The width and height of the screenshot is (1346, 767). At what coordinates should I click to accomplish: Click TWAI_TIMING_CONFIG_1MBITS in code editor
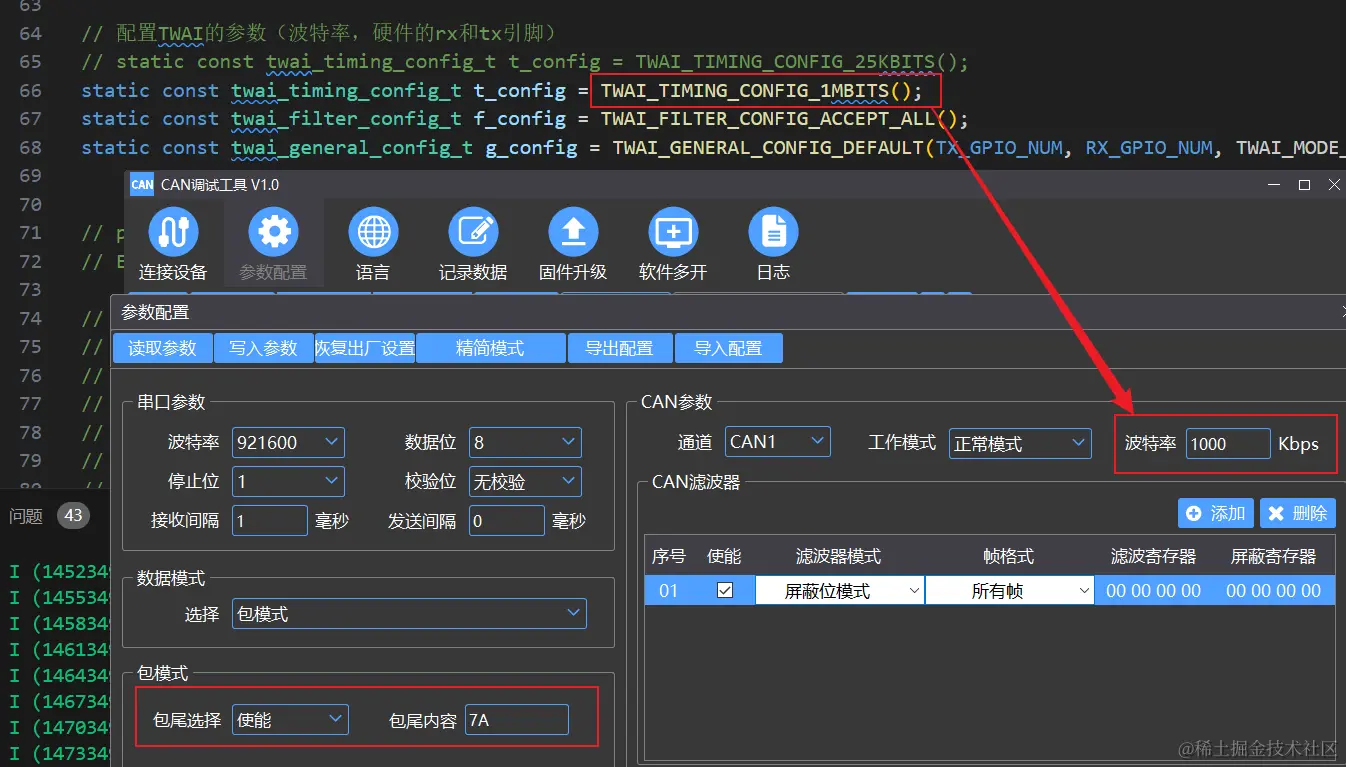click(x=745, y=91)
